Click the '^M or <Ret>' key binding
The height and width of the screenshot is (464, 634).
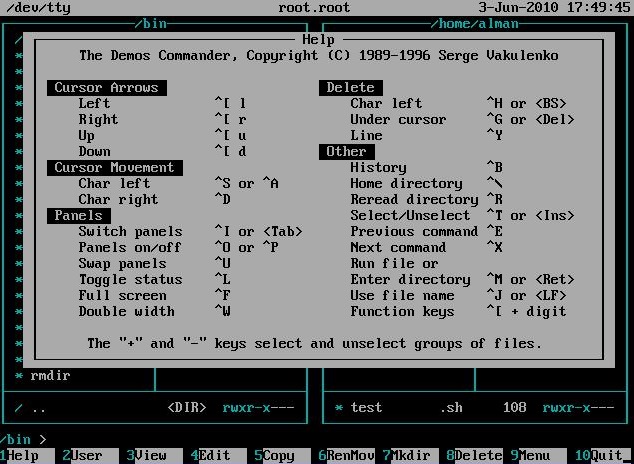(x=530, y=280)
